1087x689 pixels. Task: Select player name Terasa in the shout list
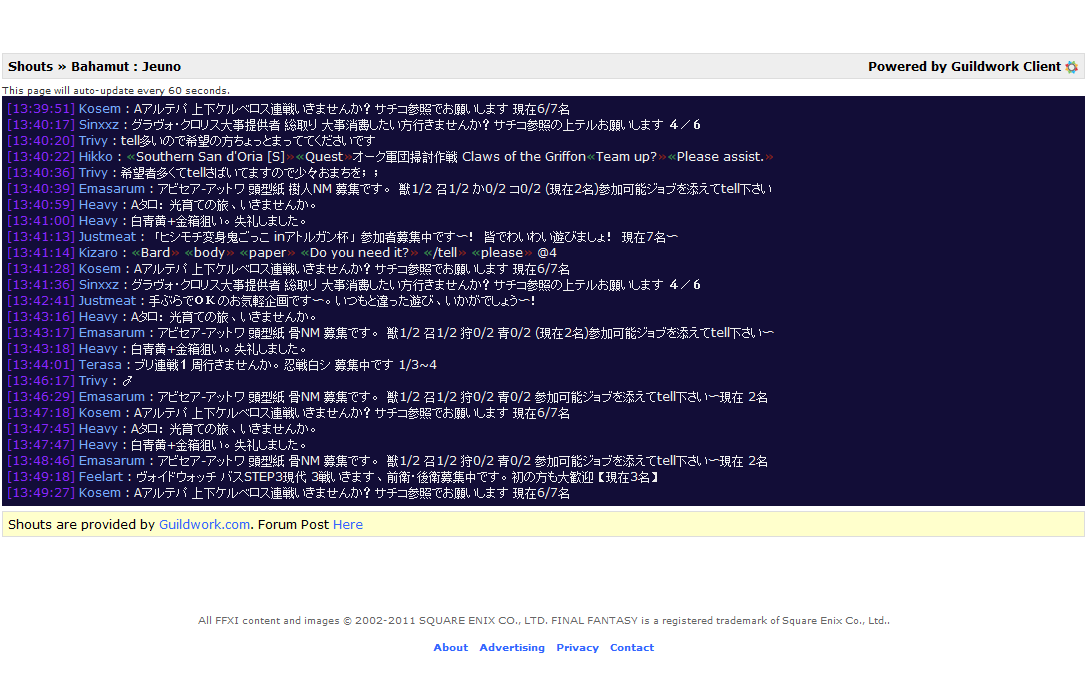click(100, 365)
